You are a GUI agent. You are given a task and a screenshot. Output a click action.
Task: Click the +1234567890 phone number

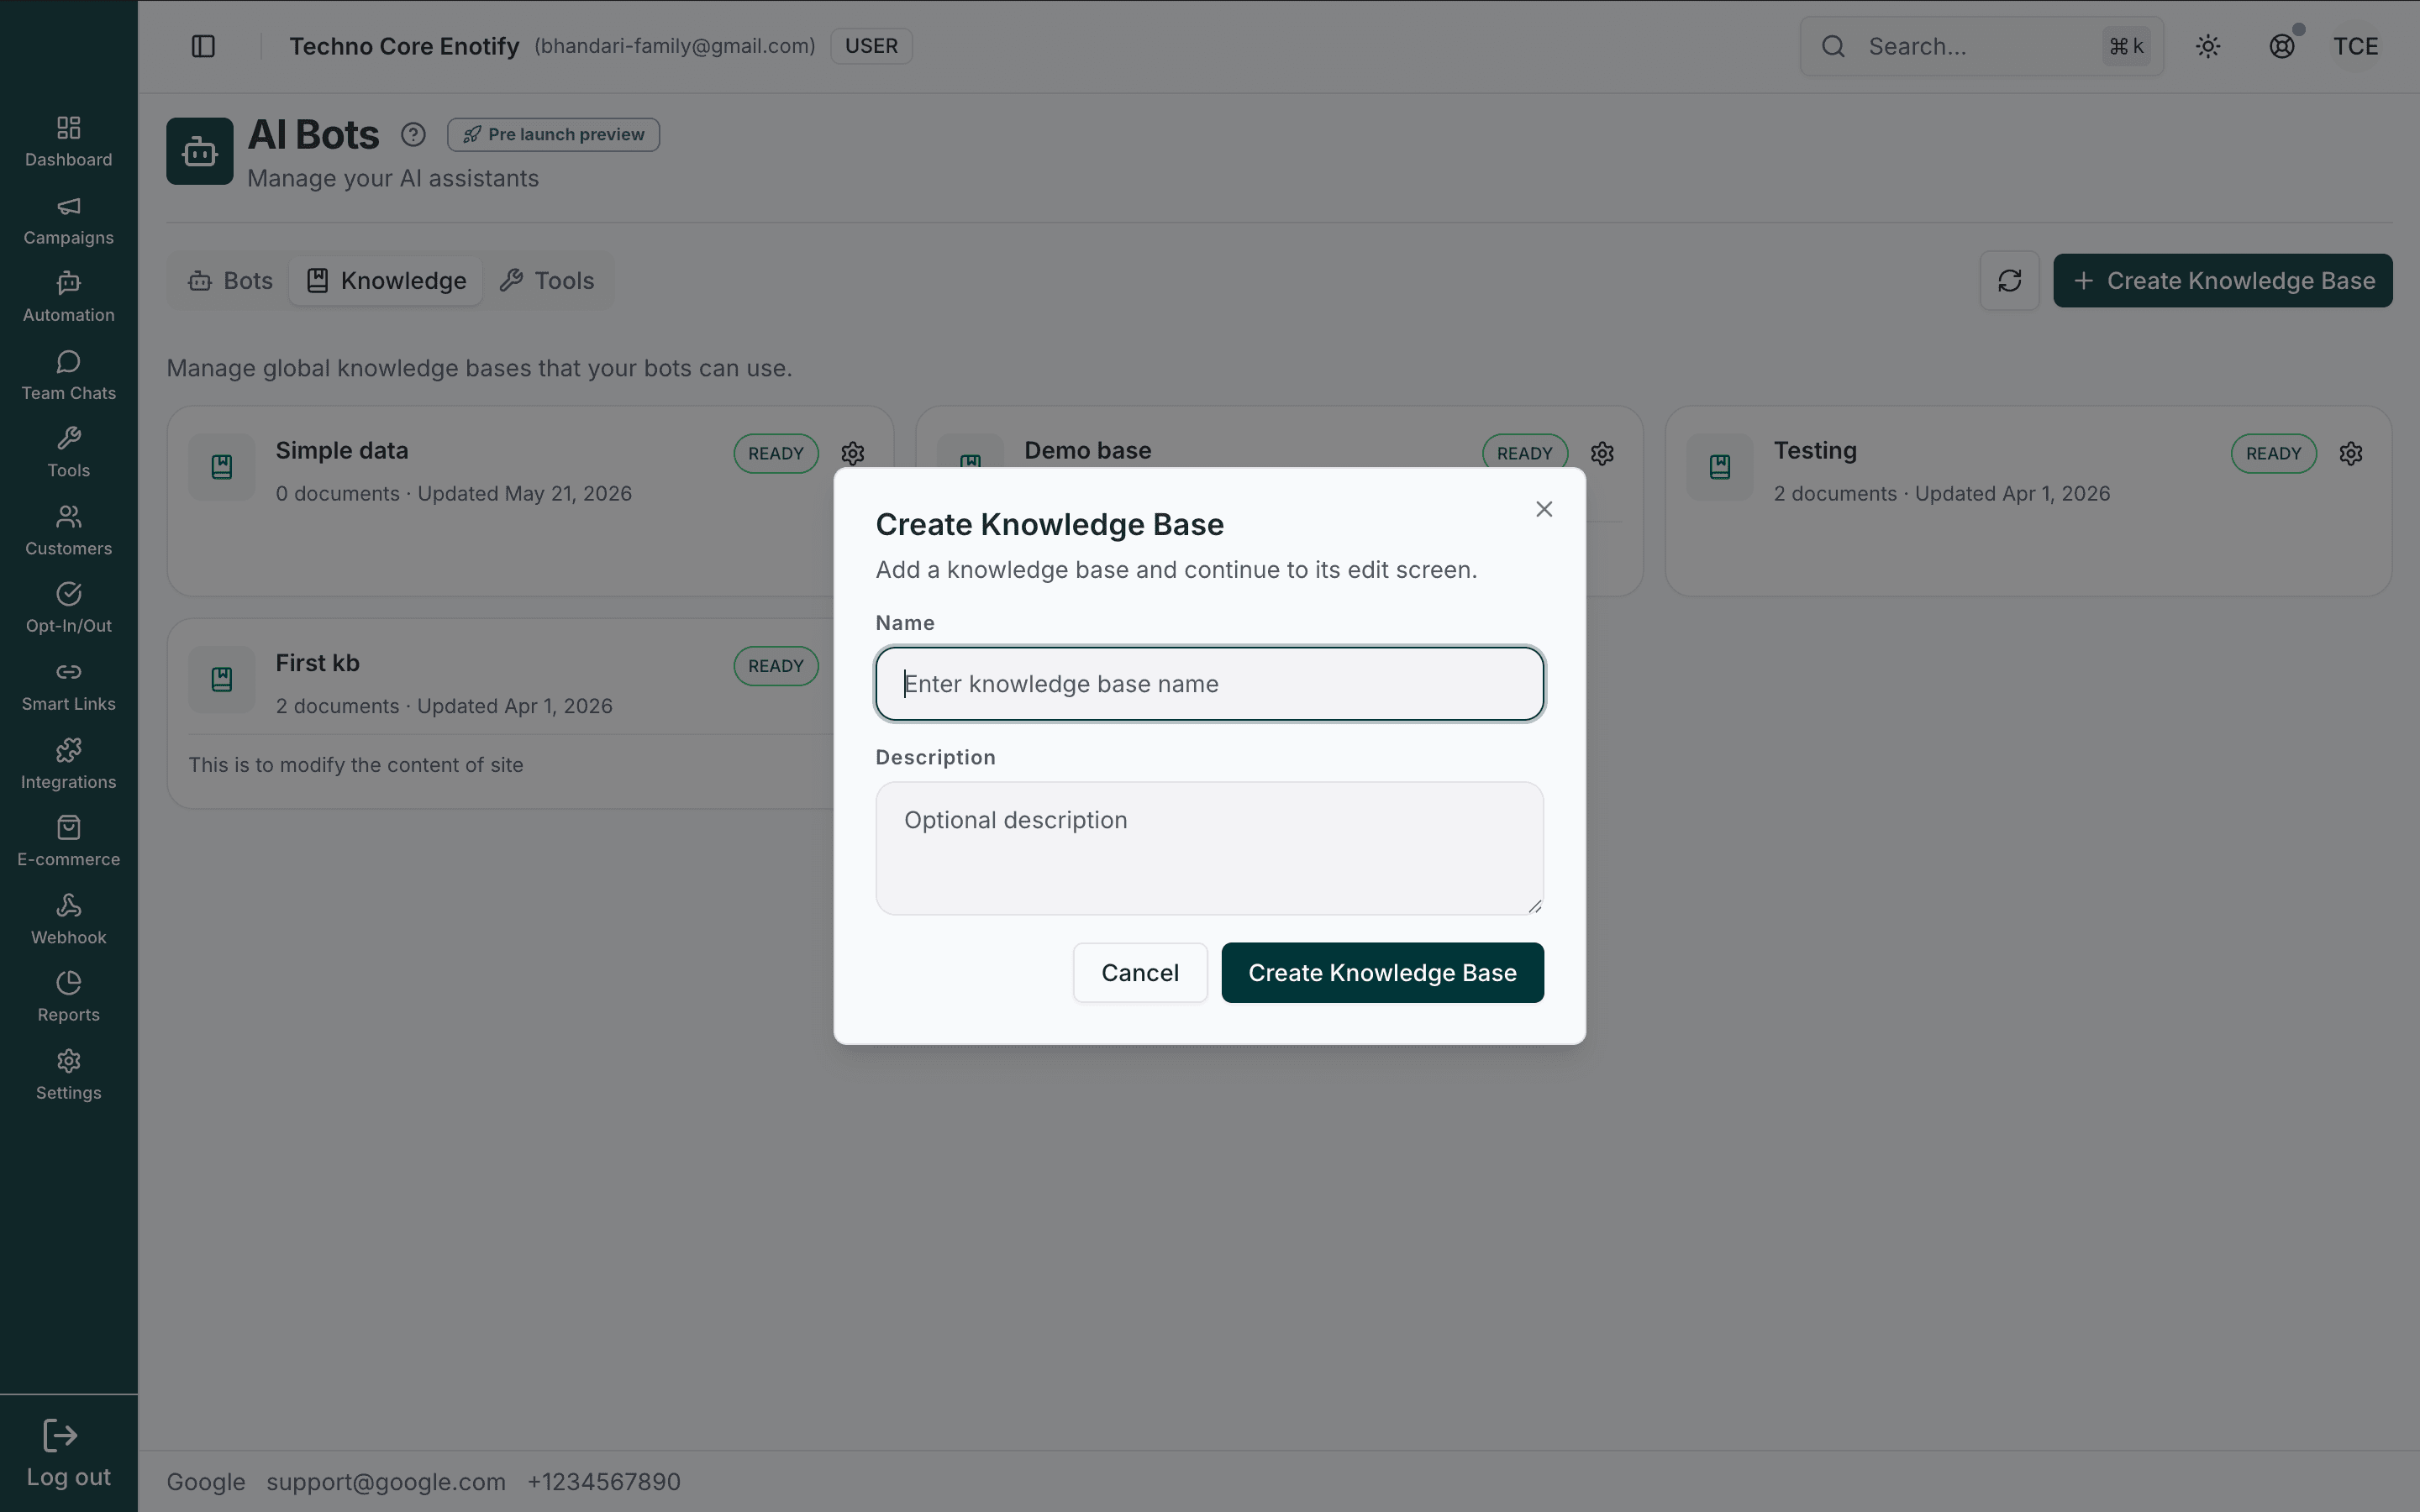click(x=604, y=1482)
